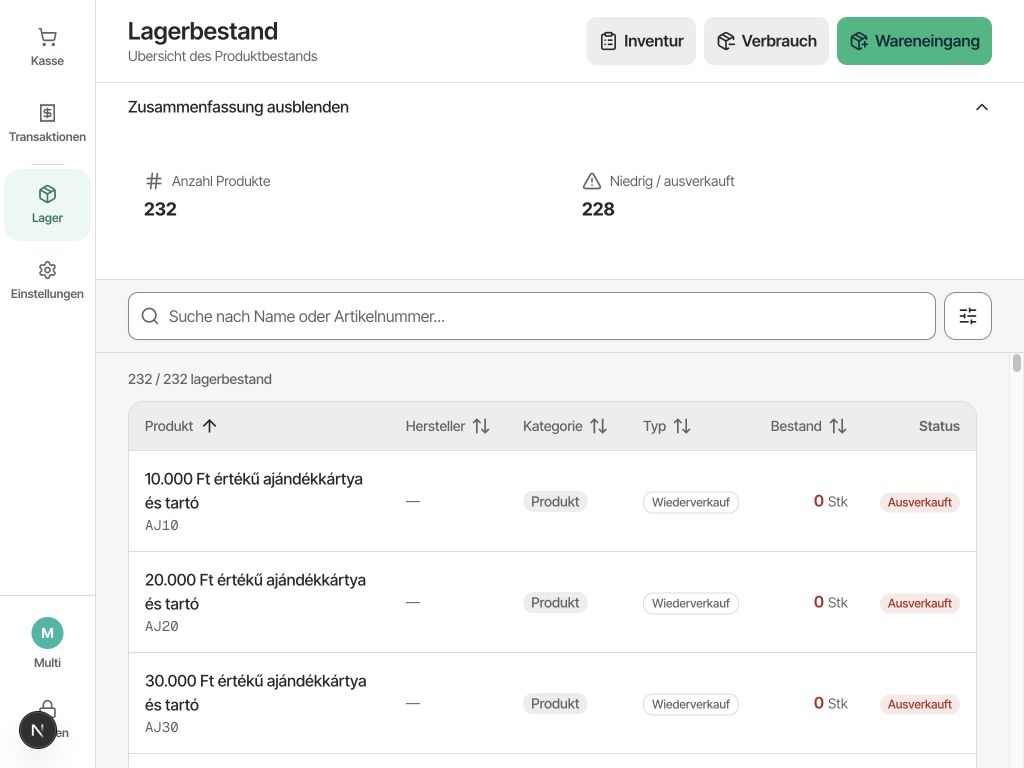
Task: Click the Inventur button
Action: coord(641,41)
